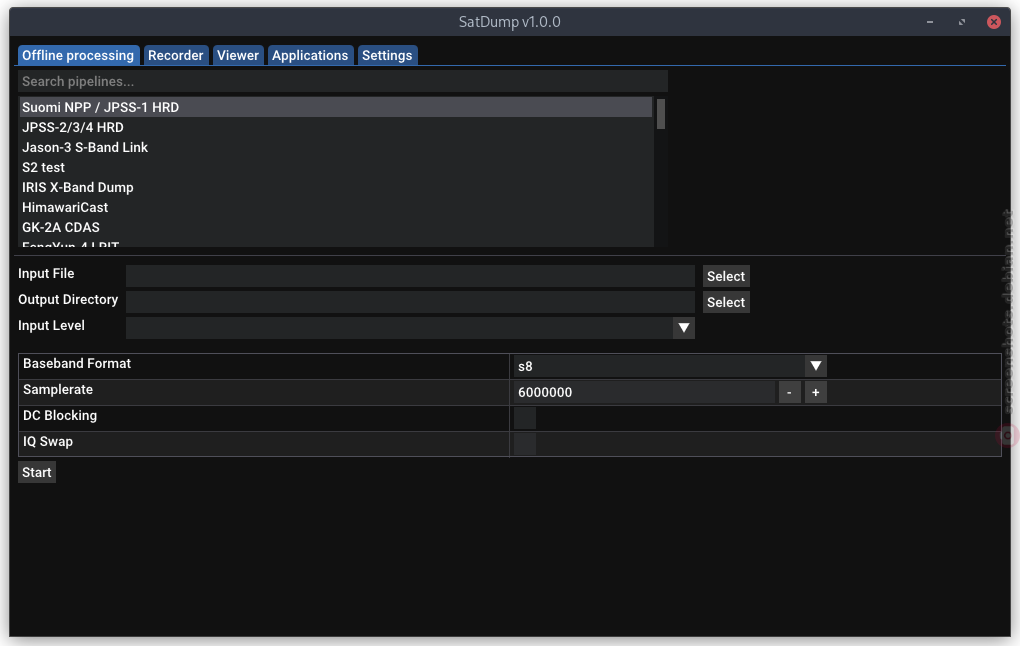
Task: Open the Baseband Format s8 combo box
Action: pos(670,366)
